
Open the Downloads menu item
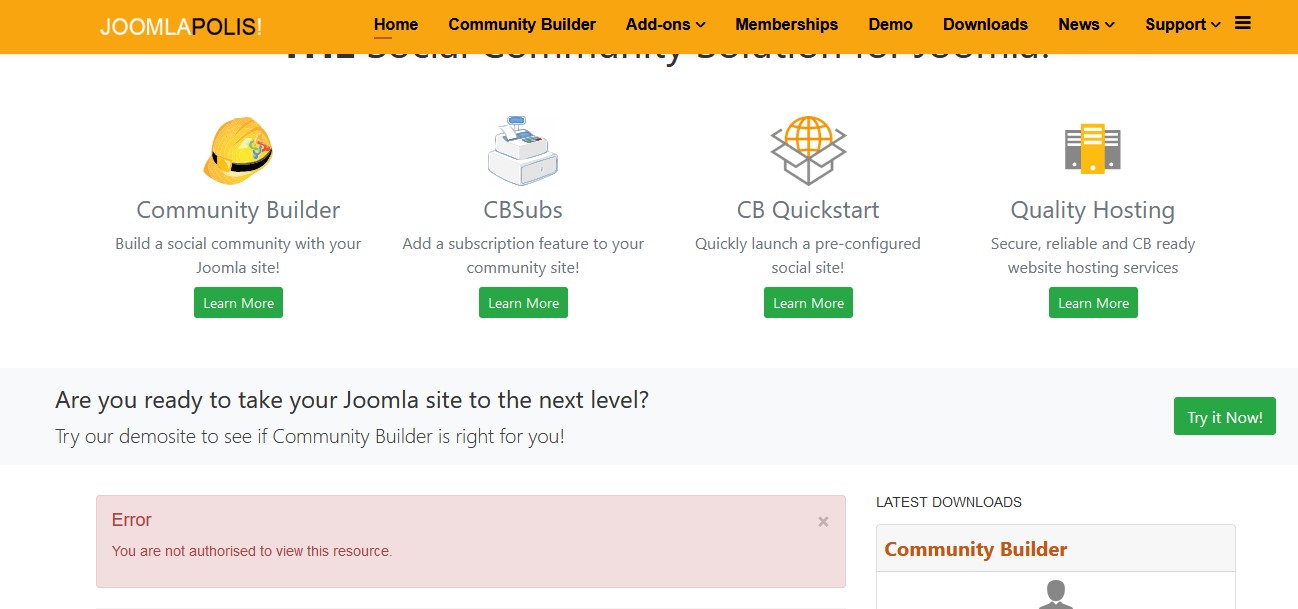tap(985, 24)
